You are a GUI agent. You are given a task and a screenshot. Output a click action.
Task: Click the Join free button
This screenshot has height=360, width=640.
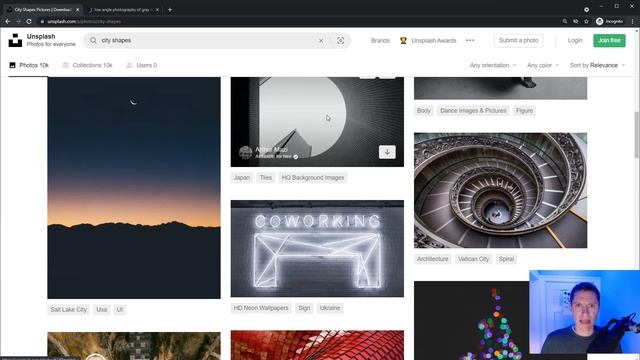[x=609, y=40]
